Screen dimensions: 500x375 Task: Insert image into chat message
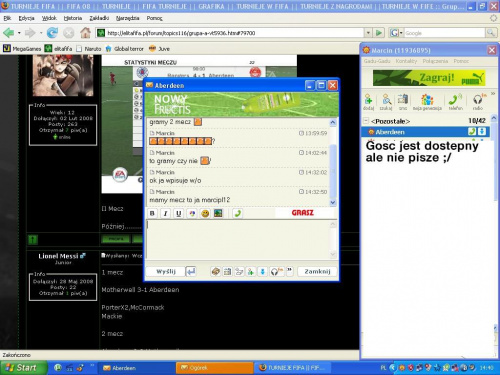click(218, 213)
